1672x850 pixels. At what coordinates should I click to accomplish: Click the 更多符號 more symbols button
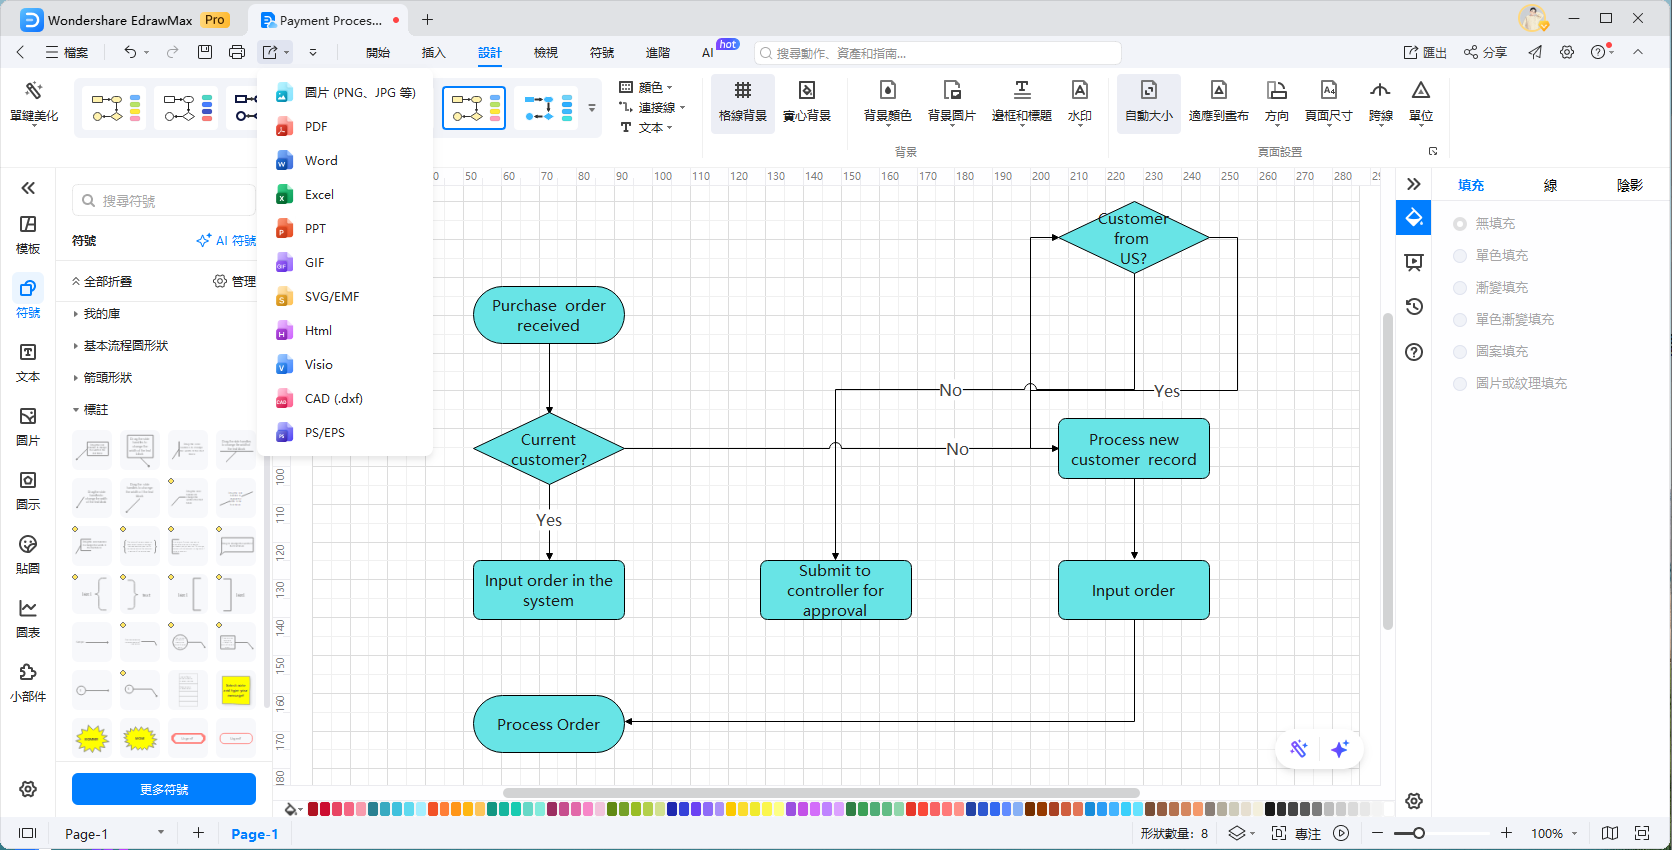(164, 789)
